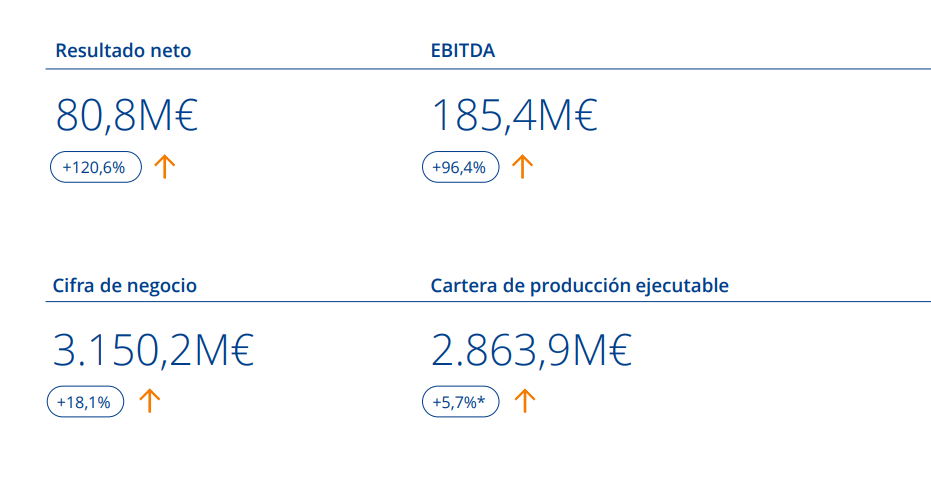The image size is (931, 493).
Task: Click the orange up arrow beside +18,1%
Action: click(x=149, y=402)
